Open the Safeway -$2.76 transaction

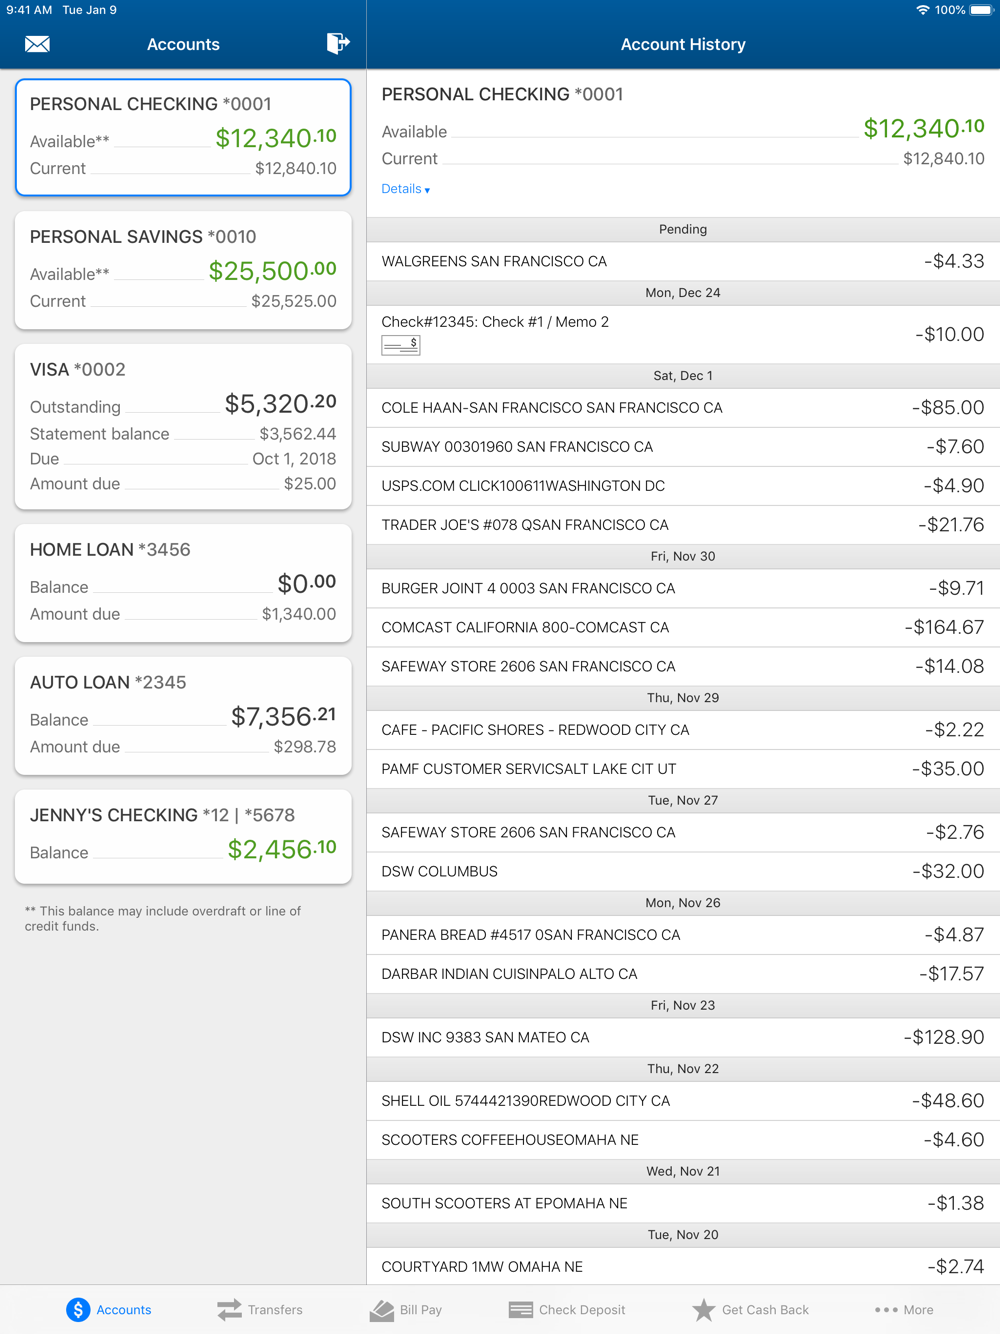click(x=683, y=832)
